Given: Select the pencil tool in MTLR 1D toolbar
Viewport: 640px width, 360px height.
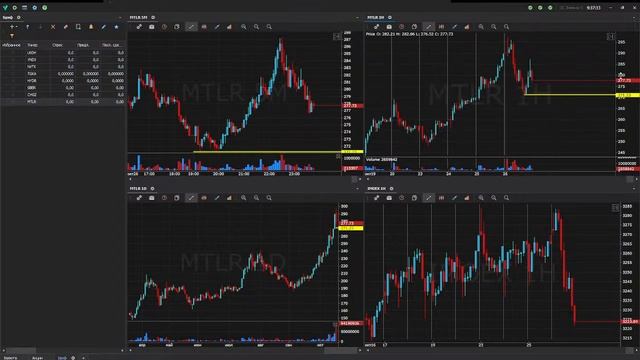Looking at the screenshot, I should 217,198.
